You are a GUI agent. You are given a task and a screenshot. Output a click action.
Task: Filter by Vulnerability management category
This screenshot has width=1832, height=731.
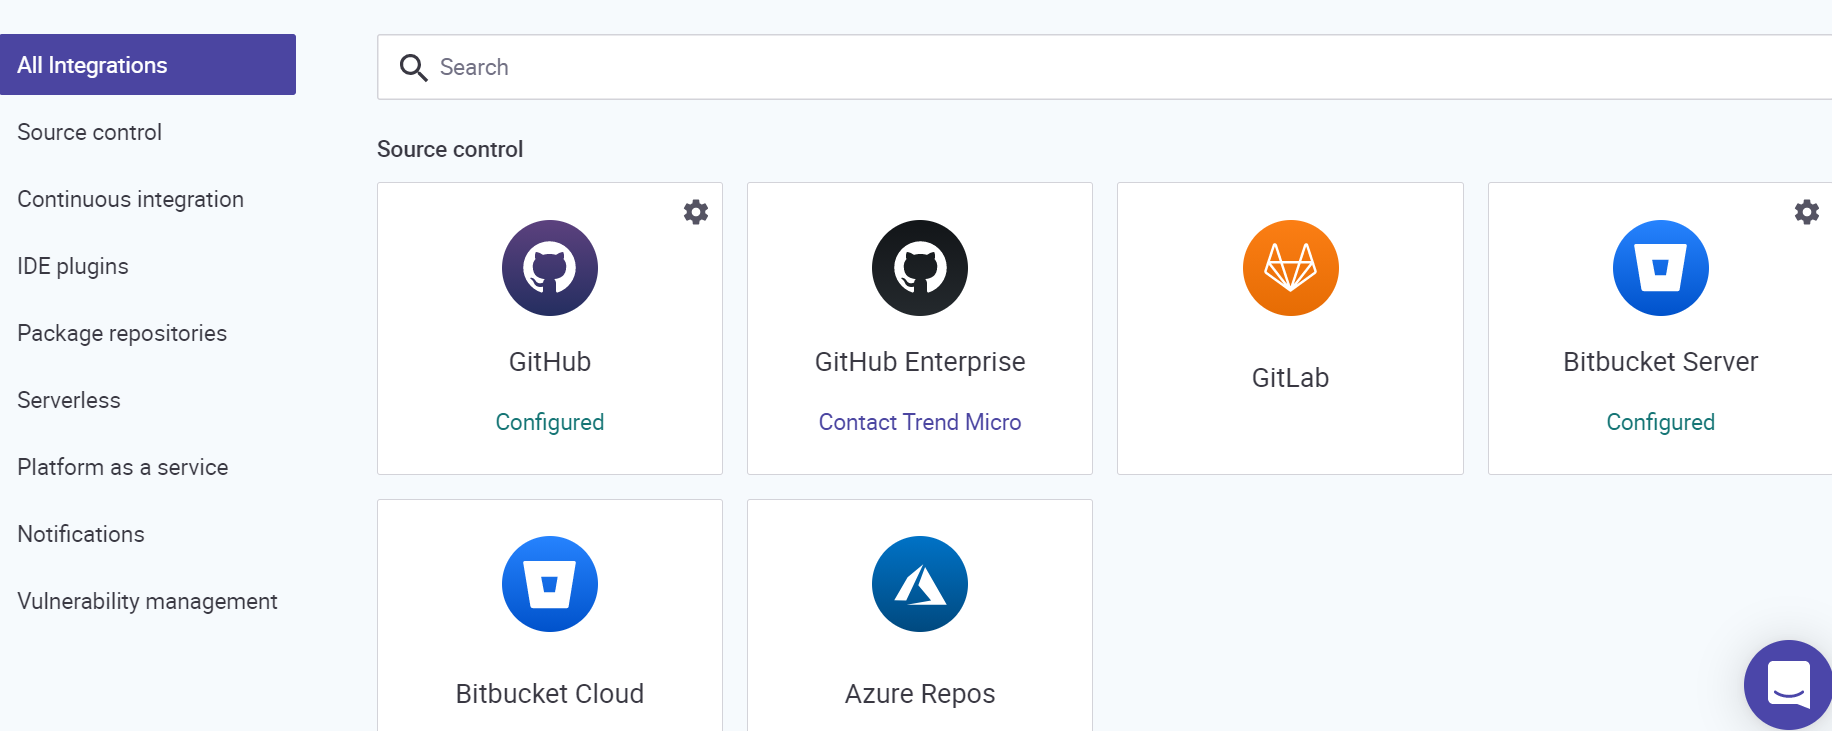point(147,601)
